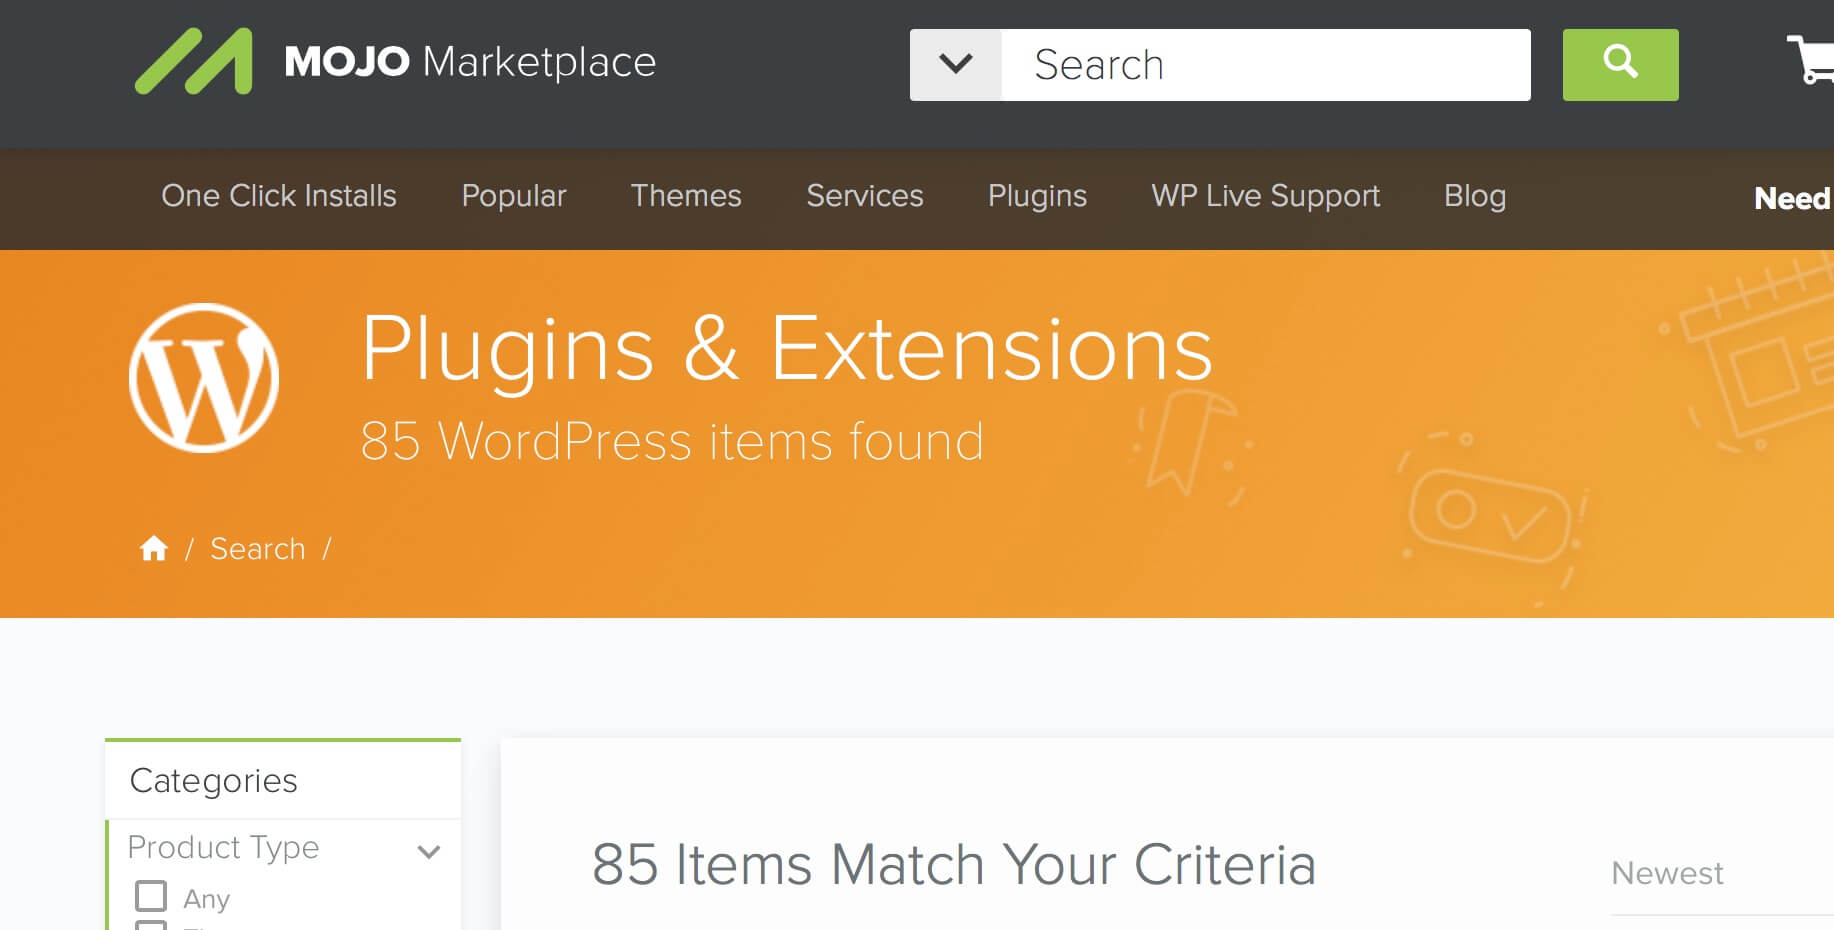The height and width of the screenshot is (930, 1834).
Task: Open the Blog link
Action: pyautogui.click(x=1475, y=196)
